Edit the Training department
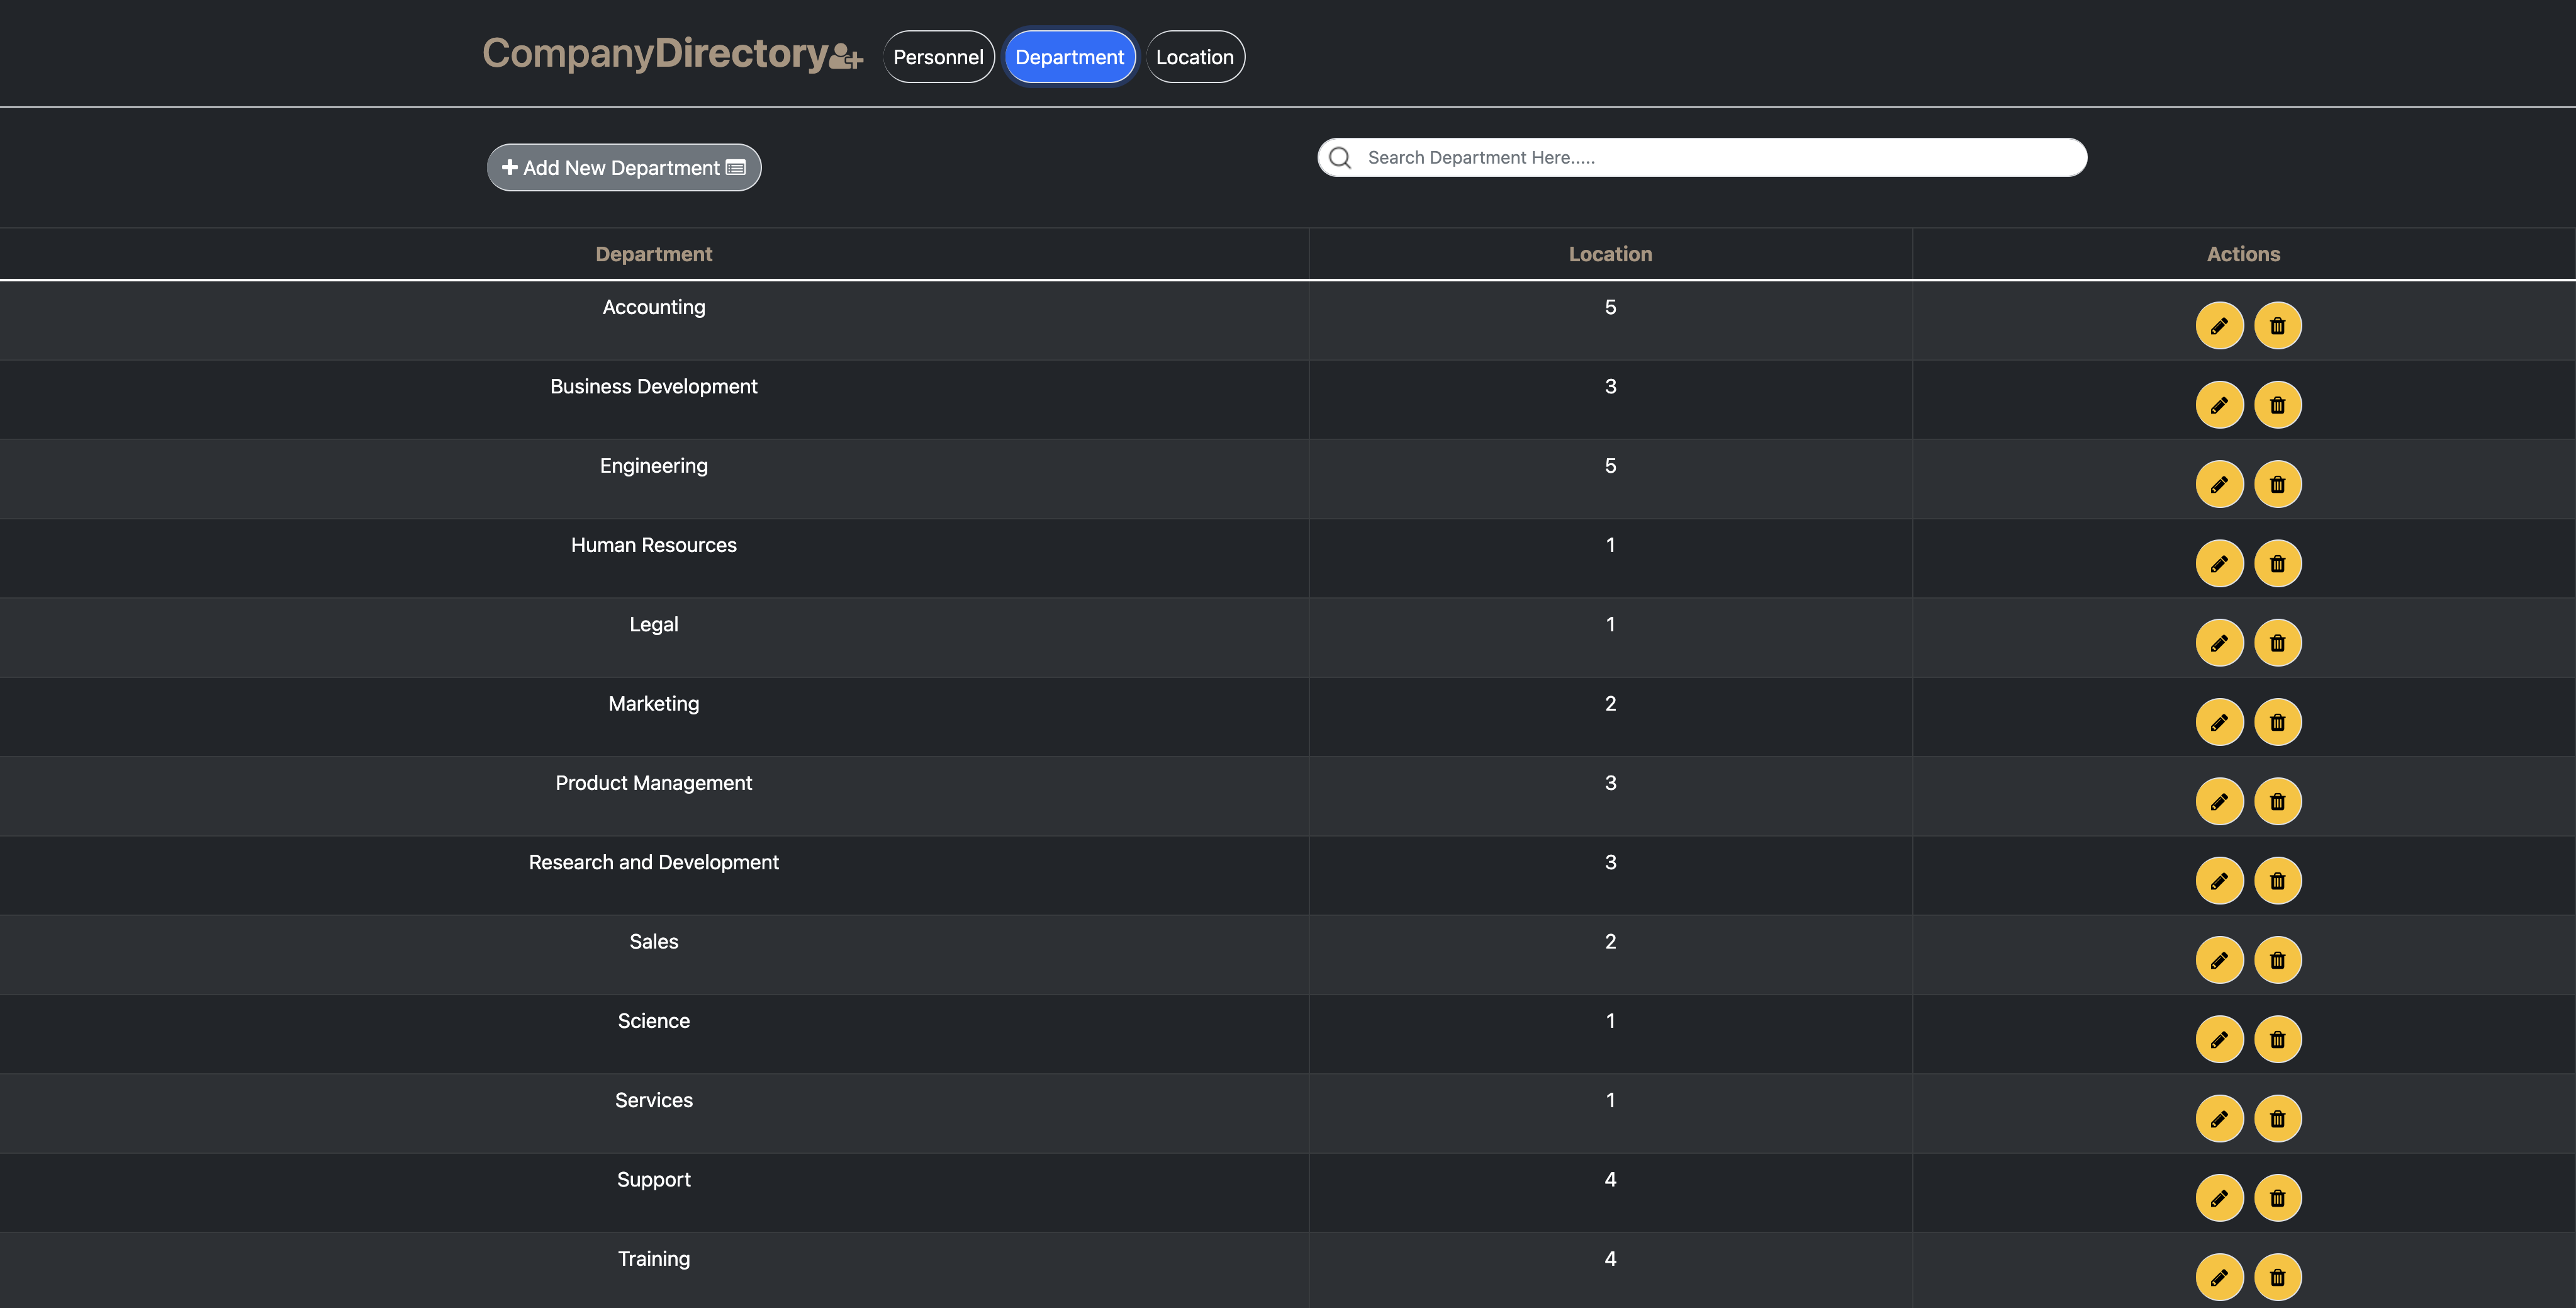2576x1308 pixels. (x=2219, y=1277)
